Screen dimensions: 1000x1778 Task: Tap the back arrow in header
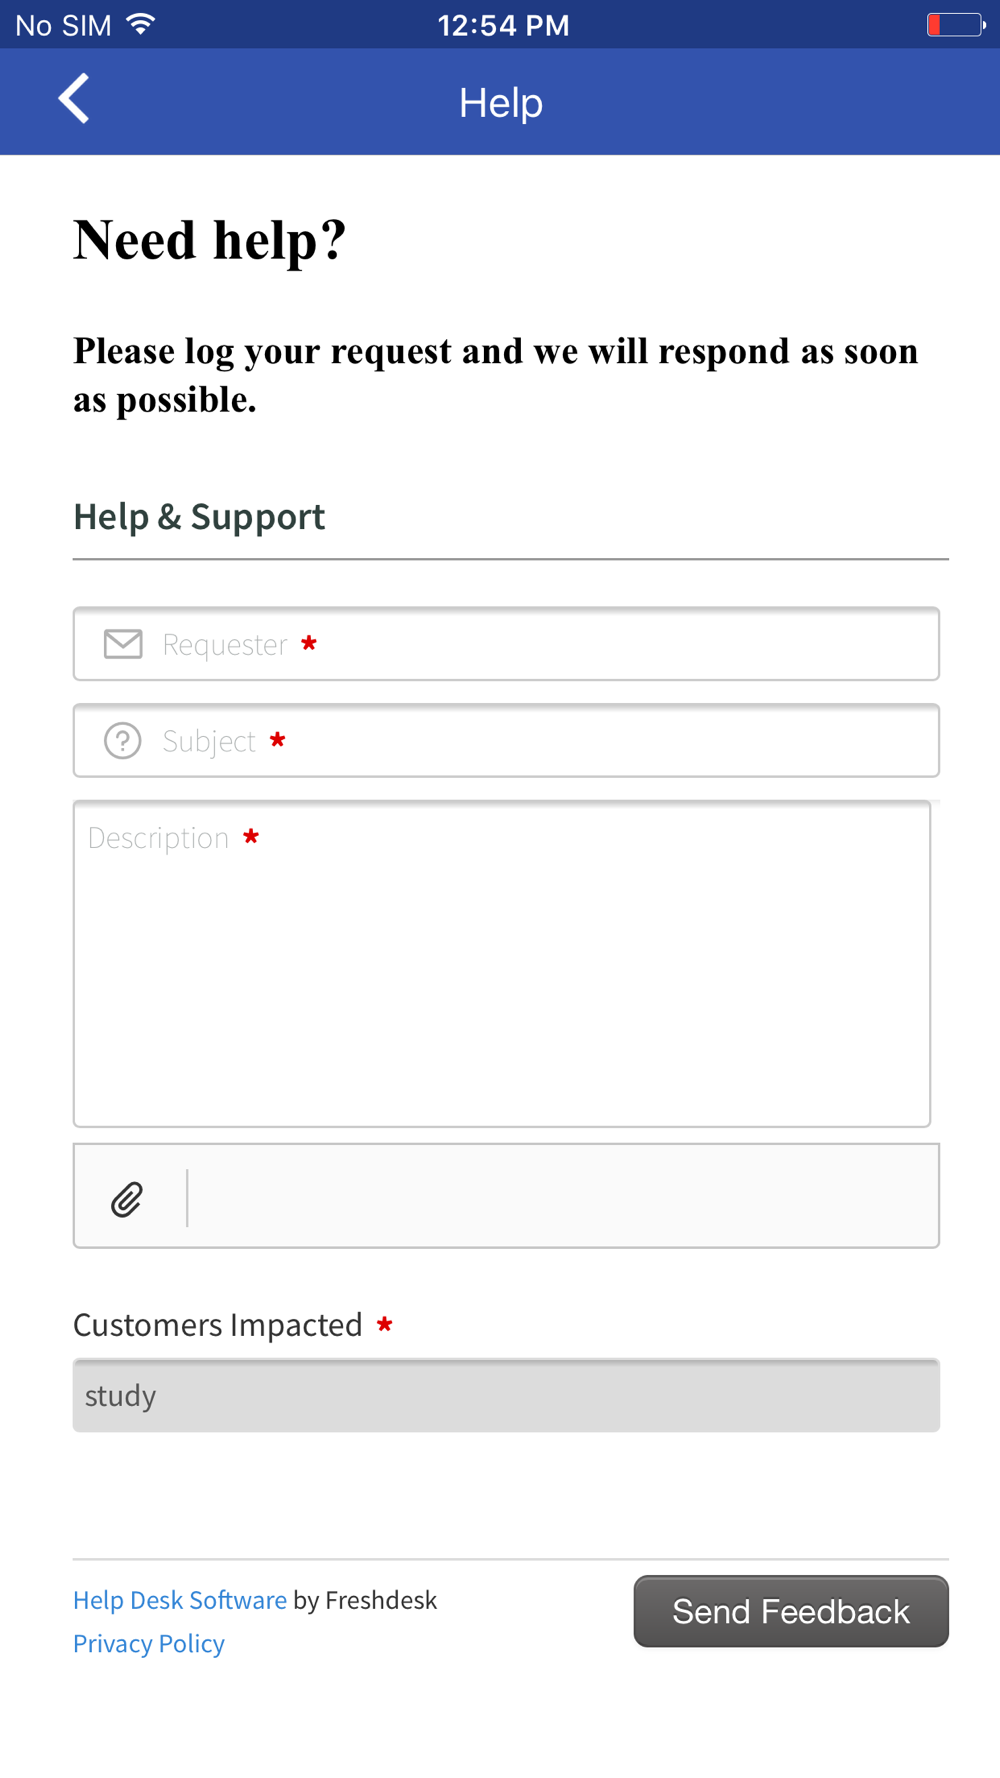click(74, 99)
